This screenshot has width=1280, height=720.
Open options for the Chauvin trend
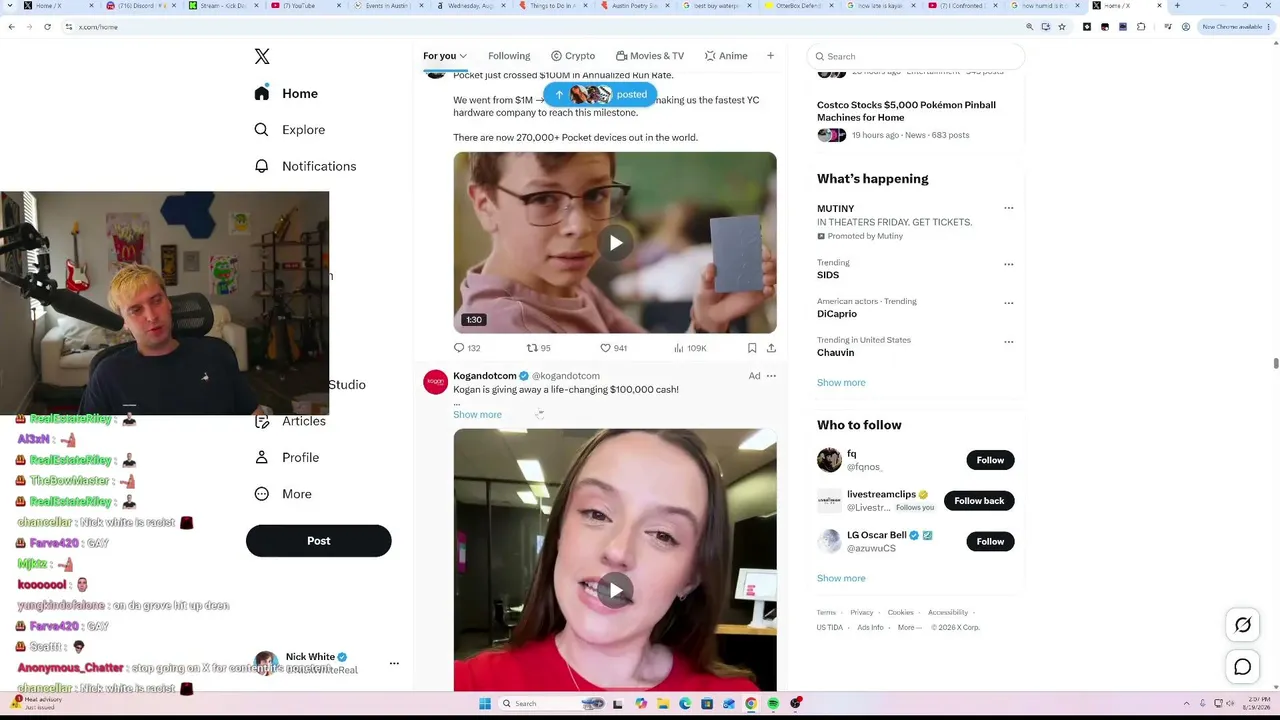[x=1008, y=342]
